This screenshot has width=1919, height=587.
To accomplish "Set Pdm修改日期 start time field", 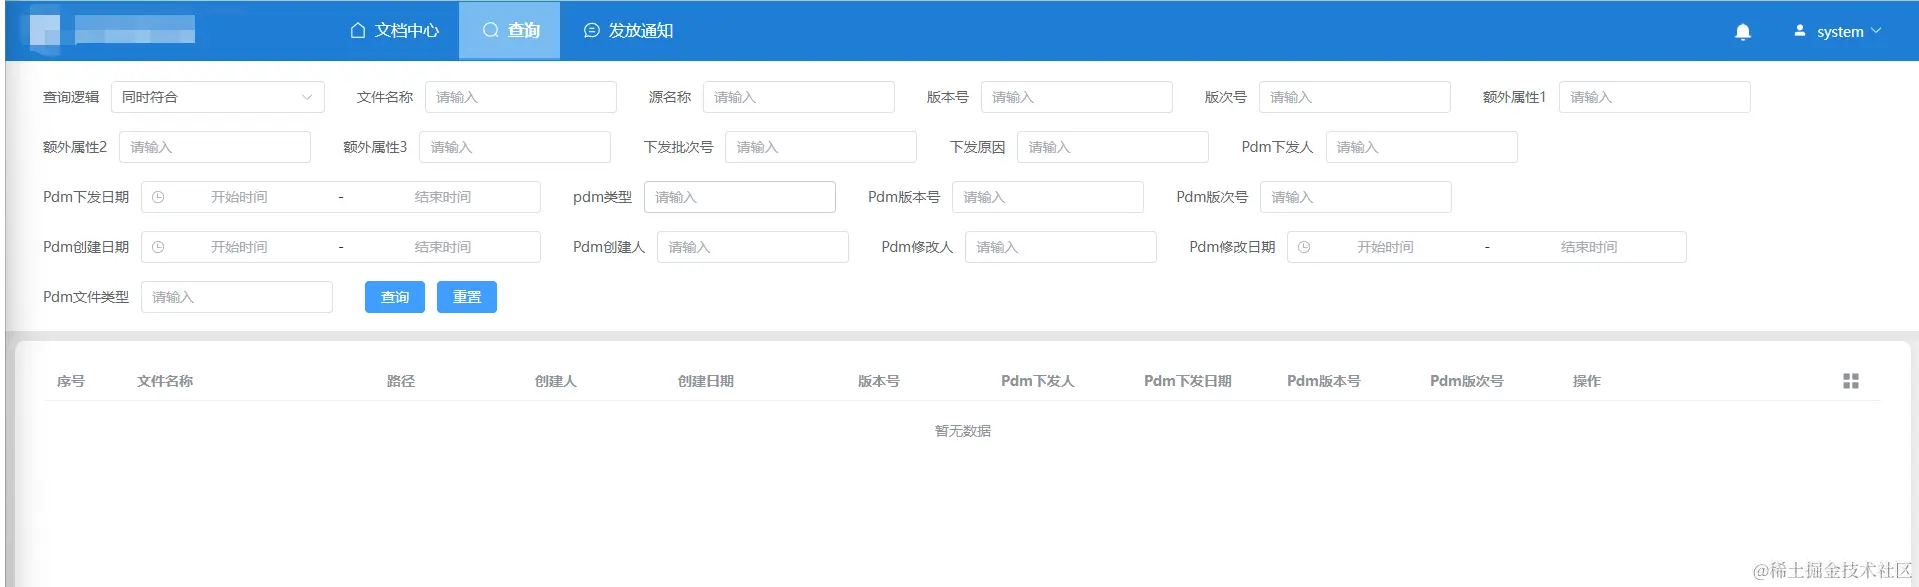I will [1385, 247].
